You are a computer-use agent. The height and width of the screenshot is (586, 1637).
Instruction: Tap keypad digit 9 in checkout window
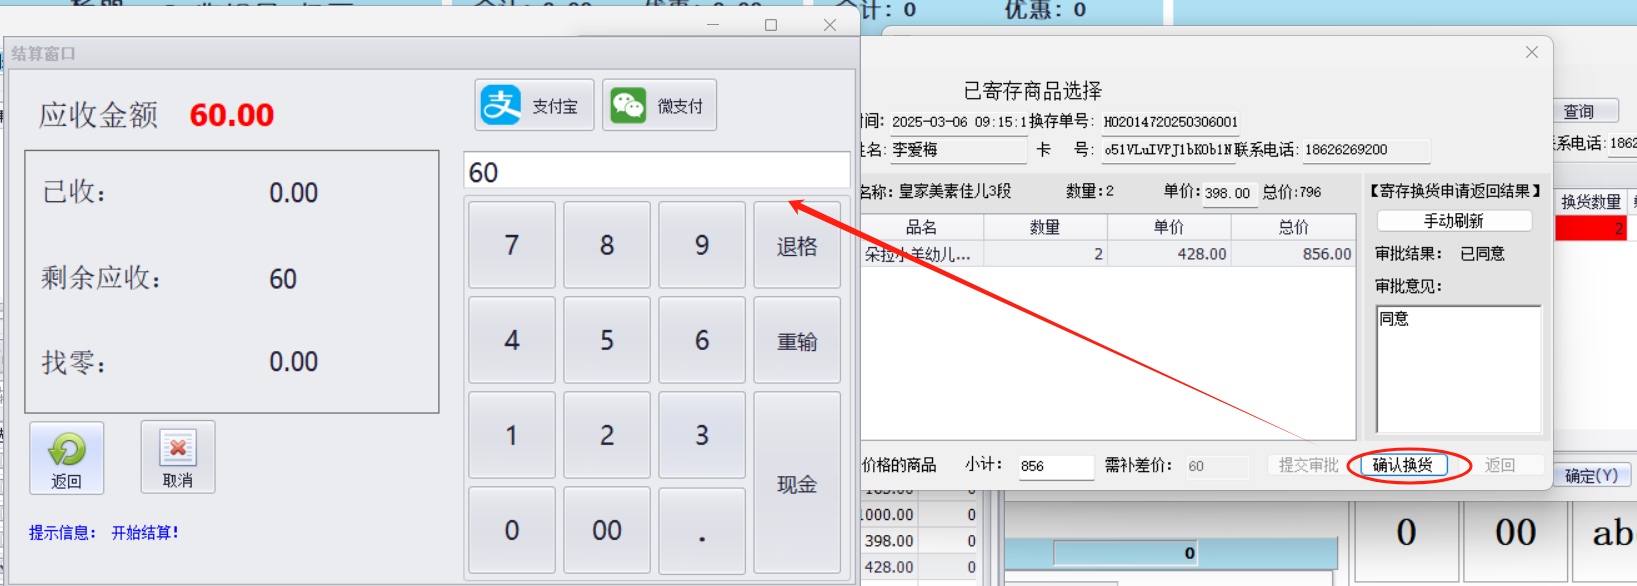click(702, 245)
